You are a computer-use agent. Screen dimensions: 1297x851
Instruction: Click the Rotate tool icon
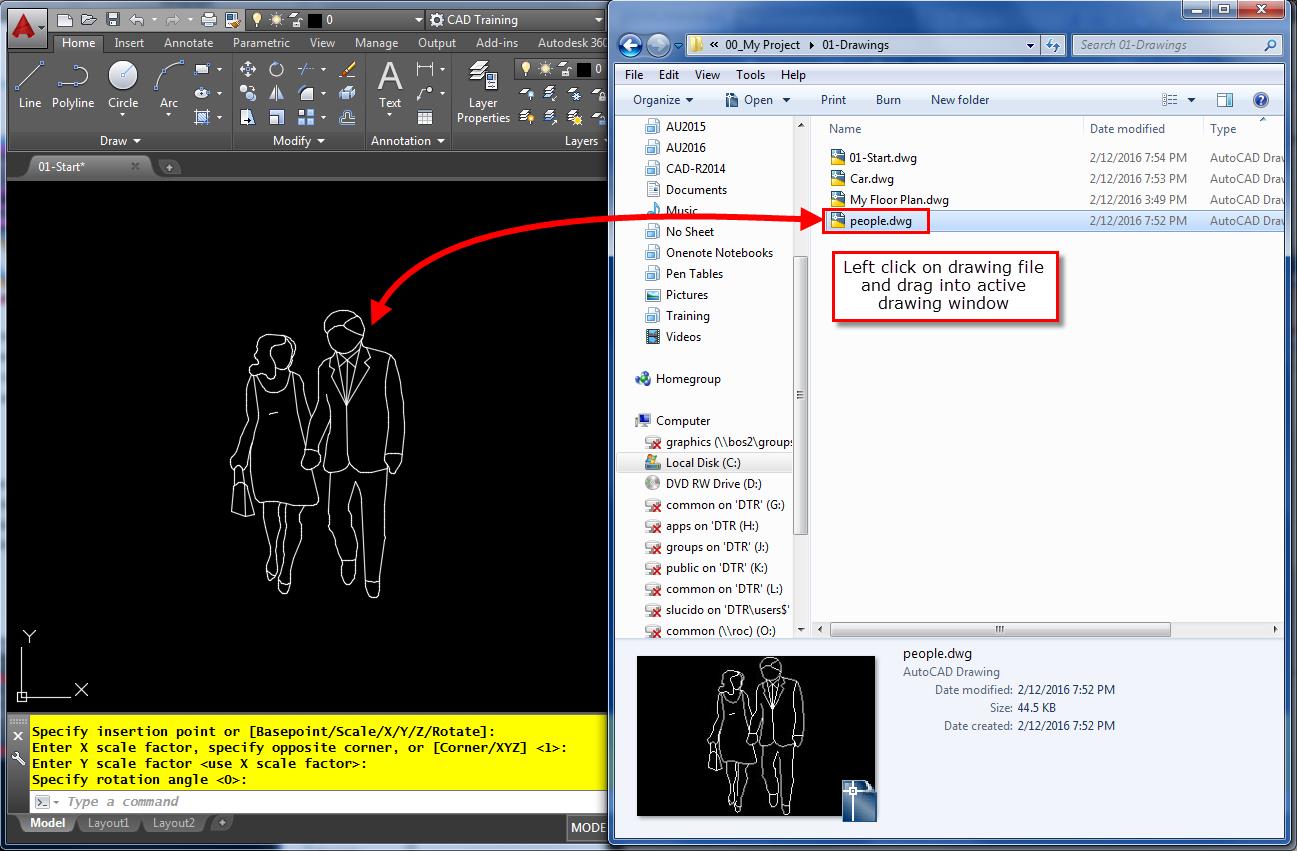click(x=276, y=69)
